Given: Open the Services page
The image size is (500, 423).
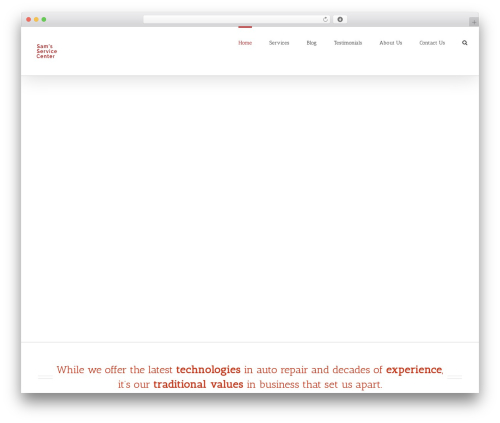Looking at the screenshot, I should (279, 43).
